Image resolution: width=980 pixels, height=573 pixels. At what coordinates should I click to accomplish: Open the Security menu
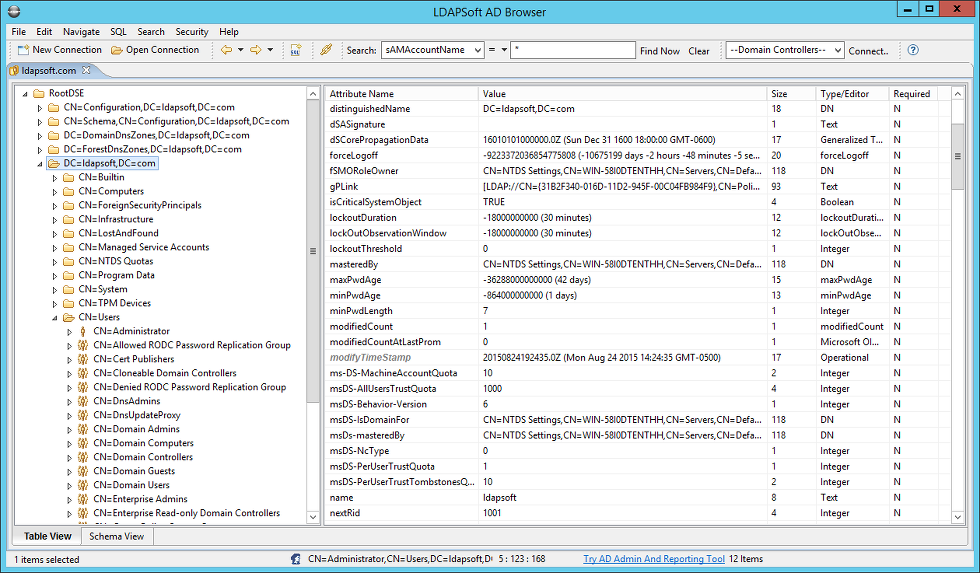pyautogui.click(x=191, y=31)
